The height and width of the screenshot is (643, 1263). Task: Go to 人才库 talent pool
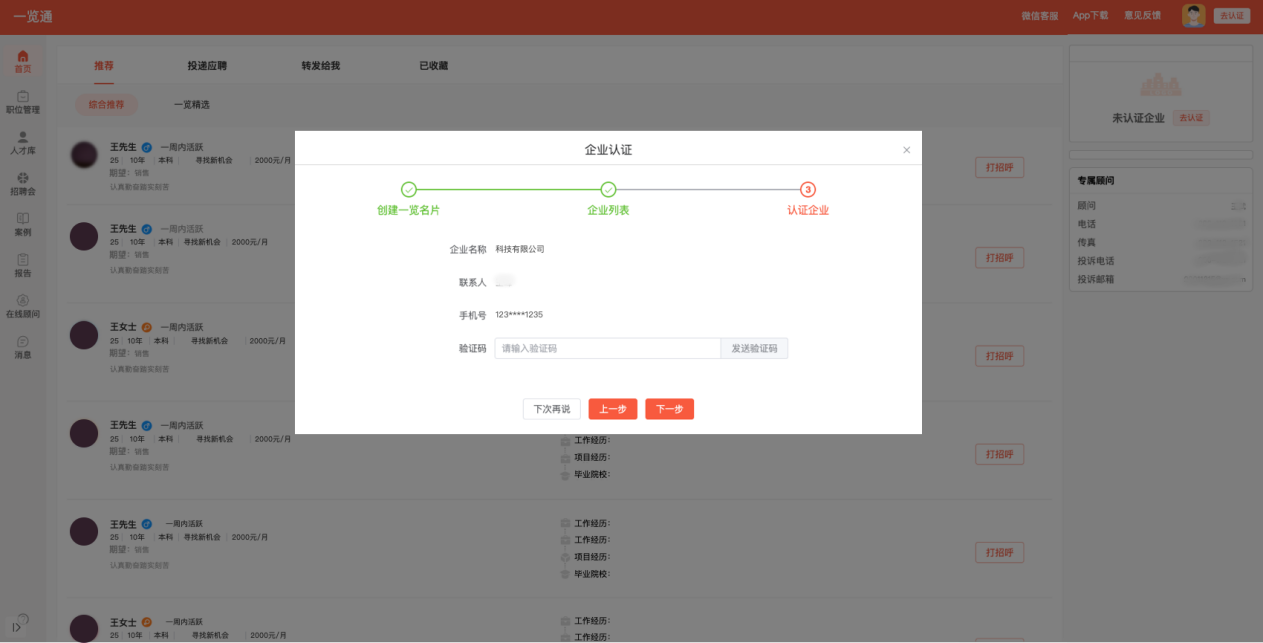pos(22,144)
